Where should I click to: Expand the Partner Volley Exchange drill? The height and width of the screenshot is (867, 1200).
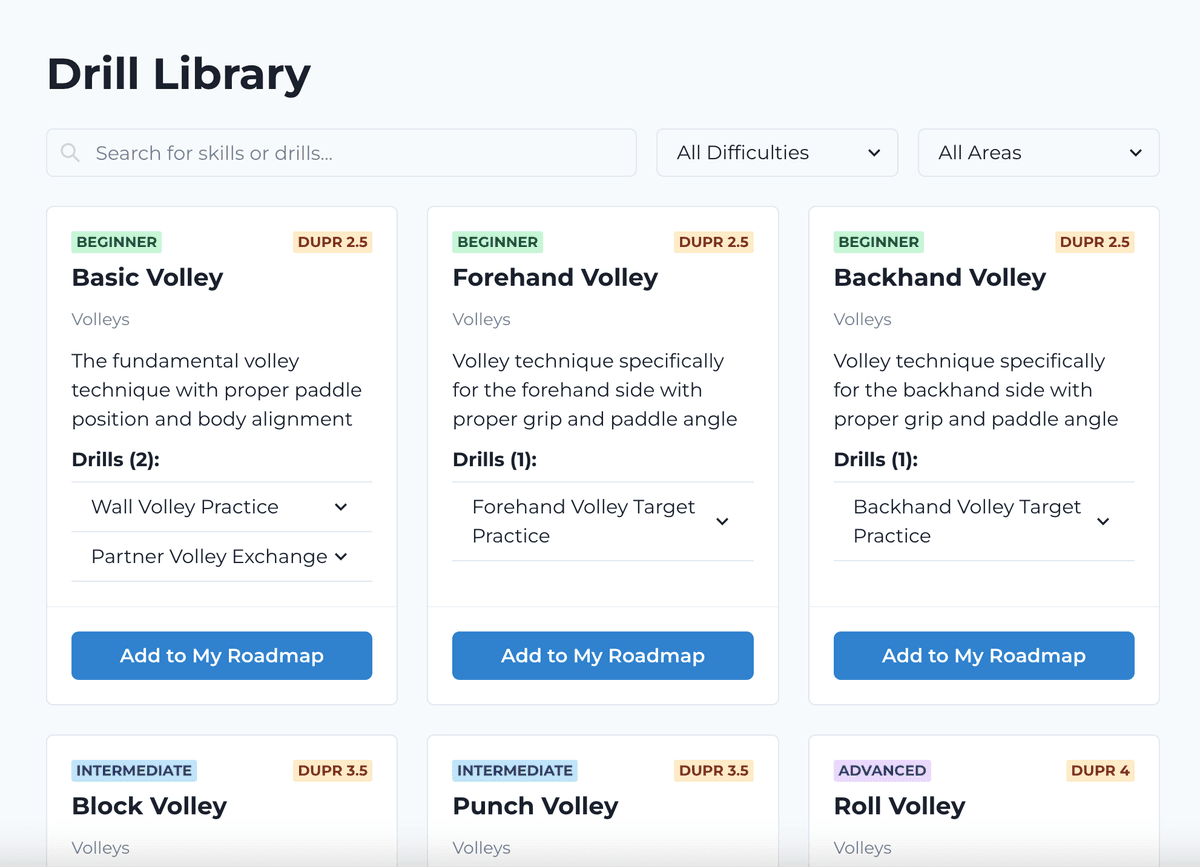(221, 557)
